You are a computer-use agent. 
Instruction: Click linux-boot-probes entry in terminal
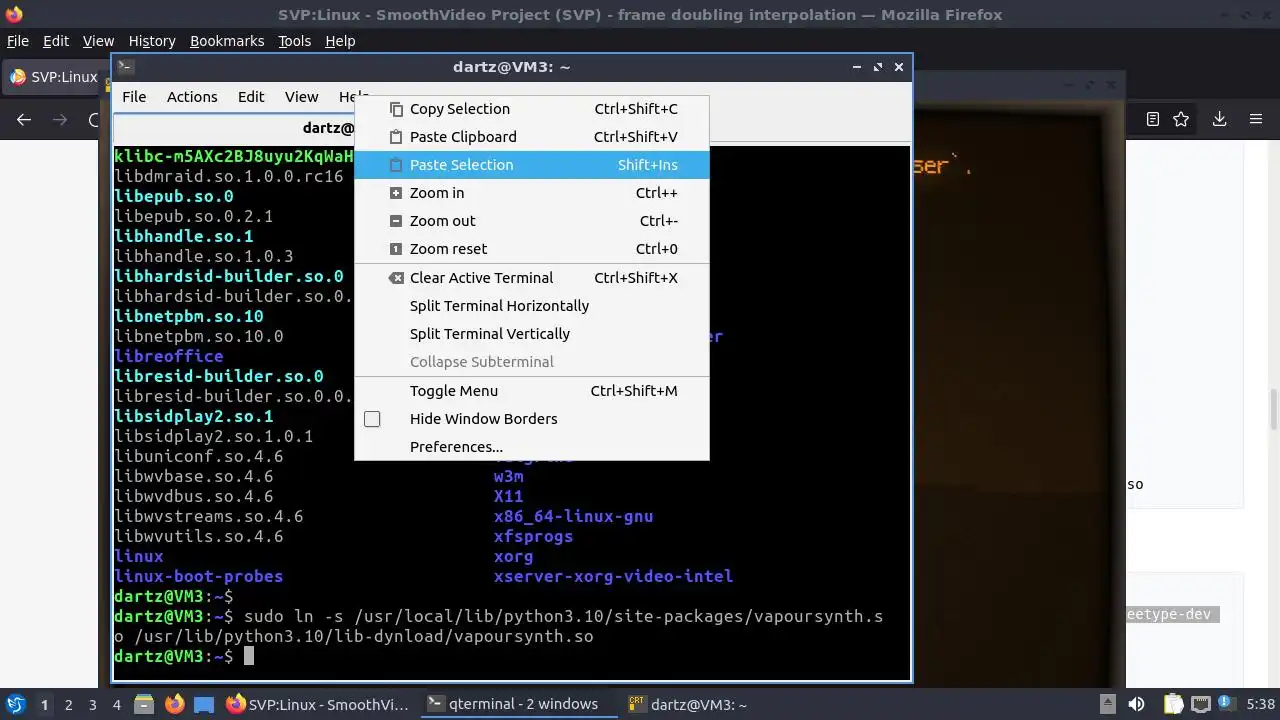tap(198, 576)
